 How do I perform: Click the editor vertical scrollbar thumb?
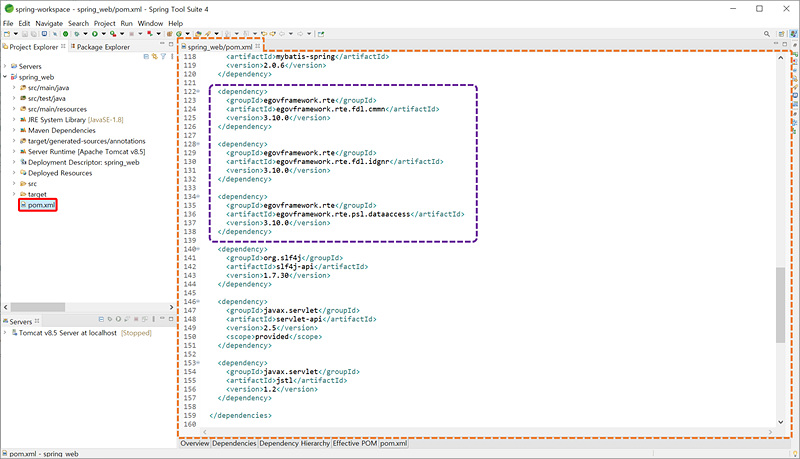[x=780, y=305]
